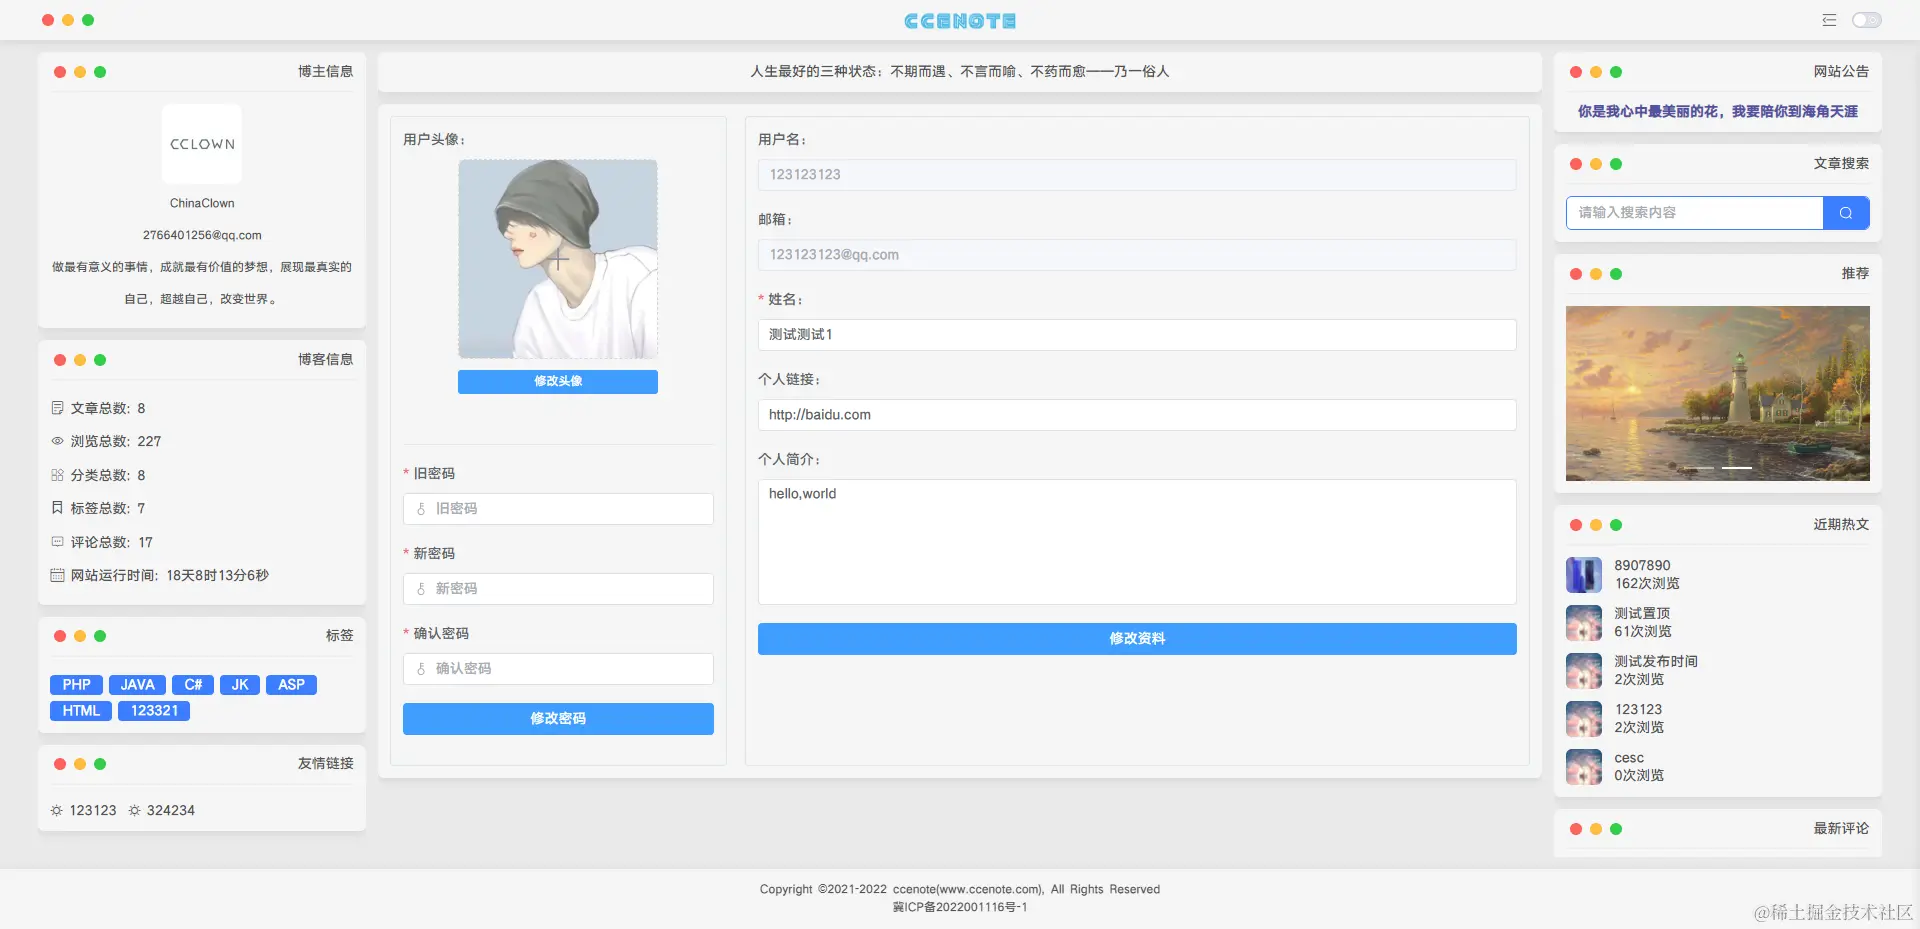The width and height of the screenshot is (1920, 929).
Task: Open hot article titled cesc
Action: tap(1629, 758)
